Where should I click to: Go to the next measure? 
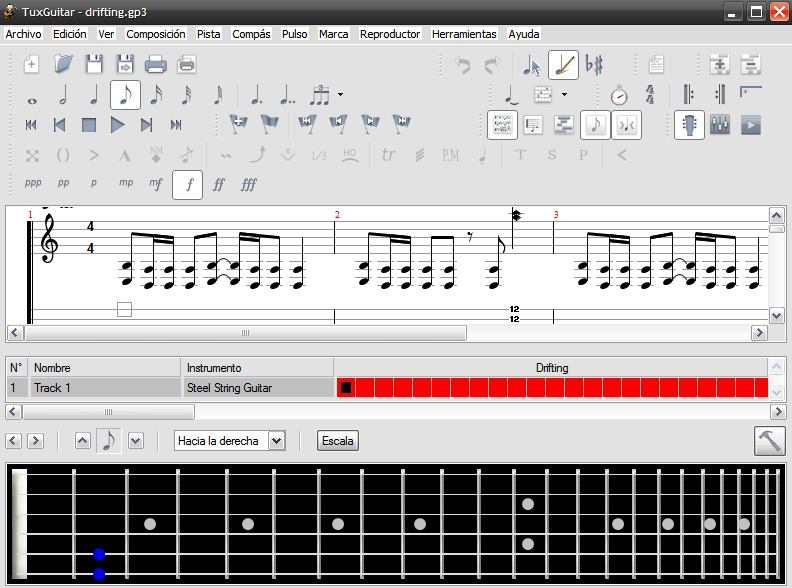pos(146,125)
